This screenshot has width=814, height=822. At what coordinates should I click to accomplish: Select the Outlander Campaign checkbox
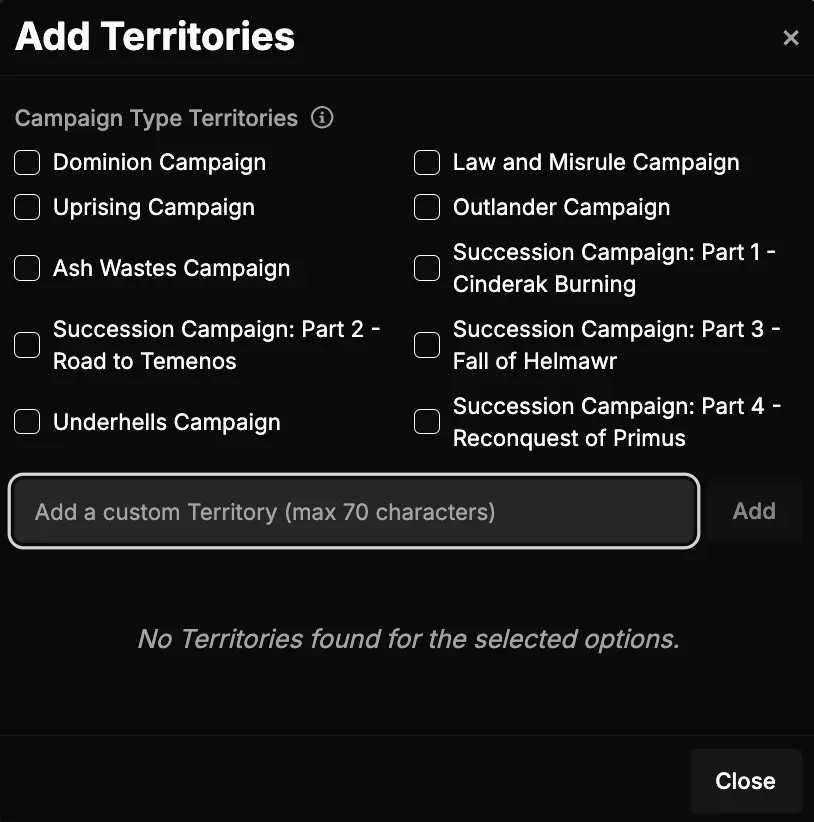427,207
